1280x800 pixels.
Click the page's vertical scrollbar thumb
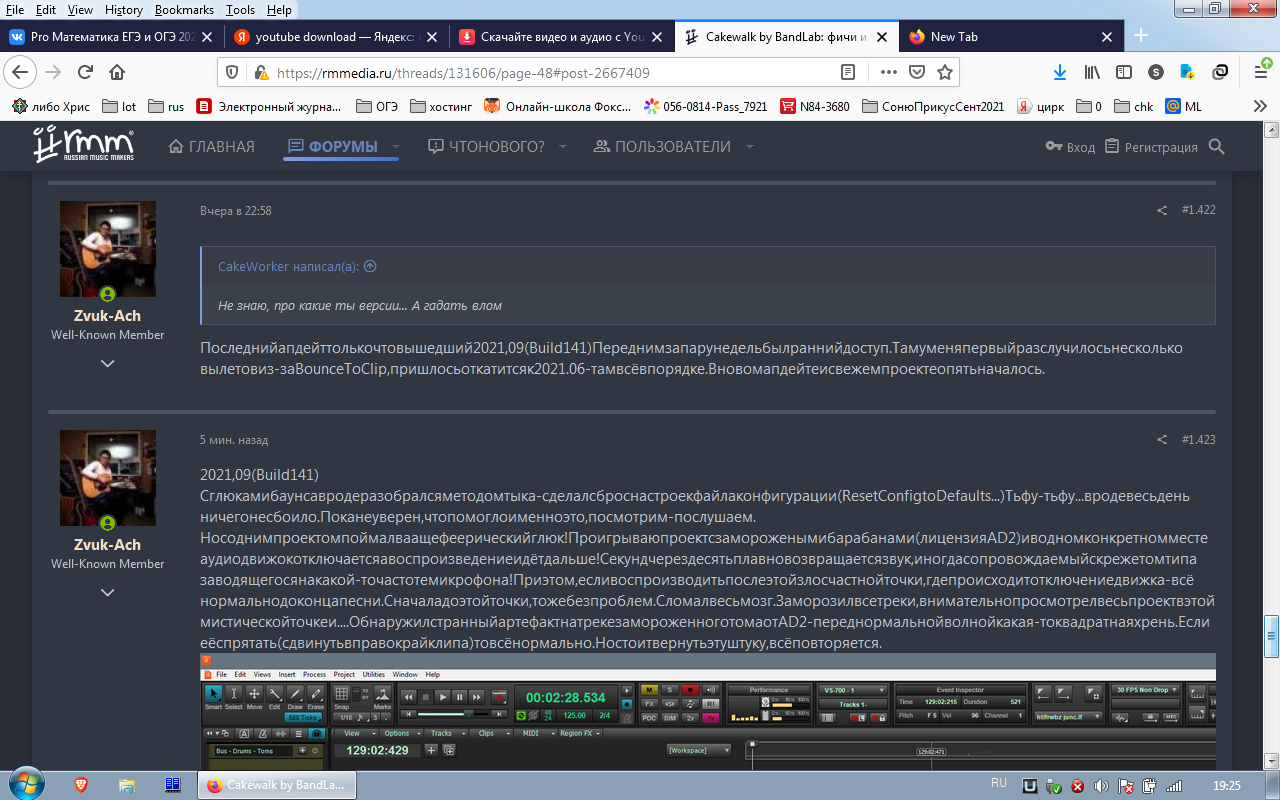pyautogui.click(x=1272, y=634)
